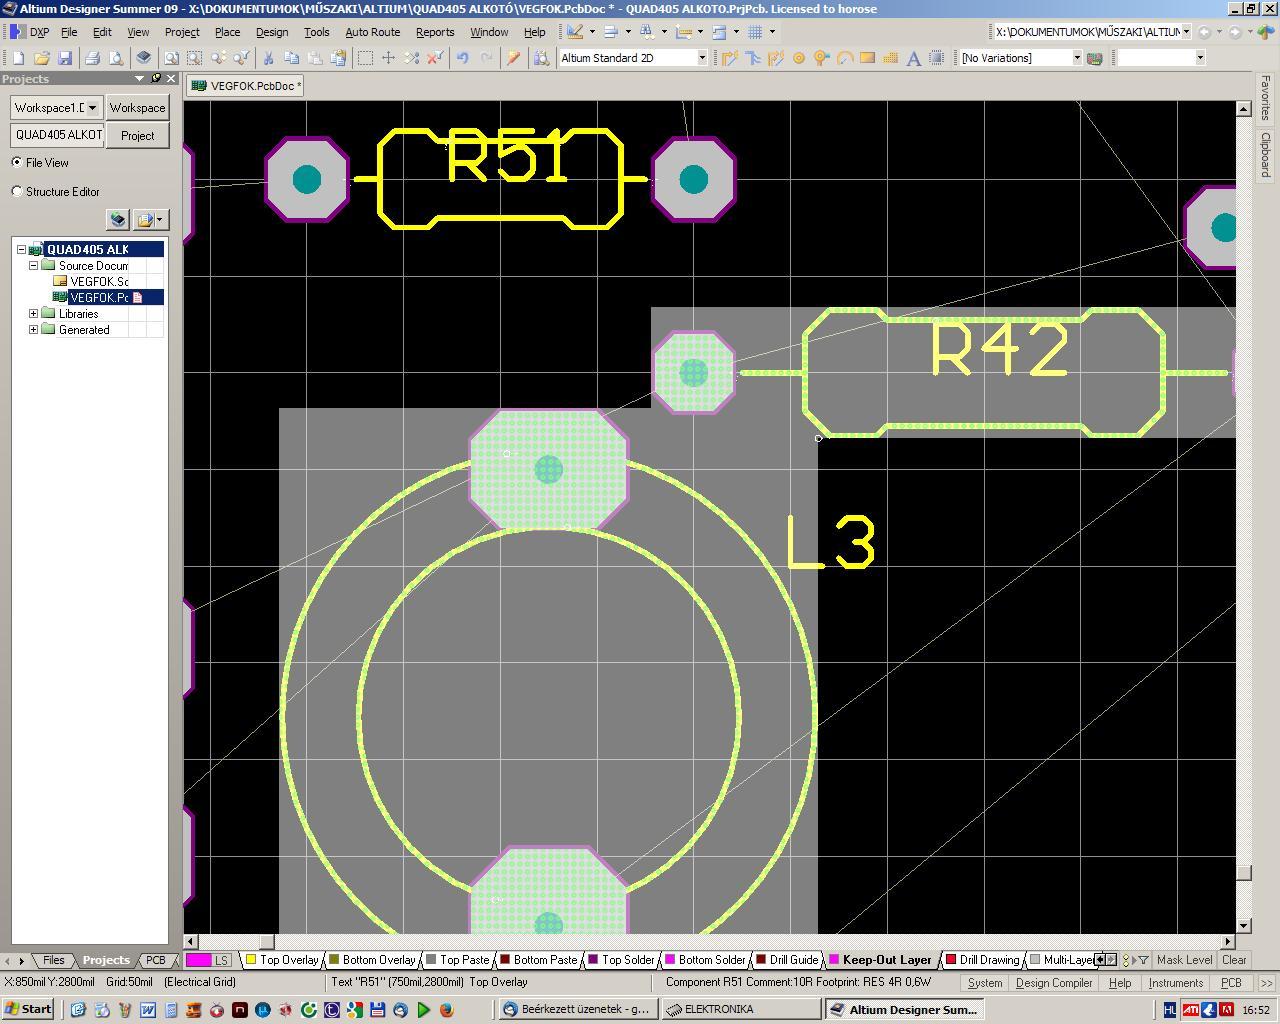Select the Keep-Out Layer tab
Screen dimensions: 1280x1024
[880, 960]
